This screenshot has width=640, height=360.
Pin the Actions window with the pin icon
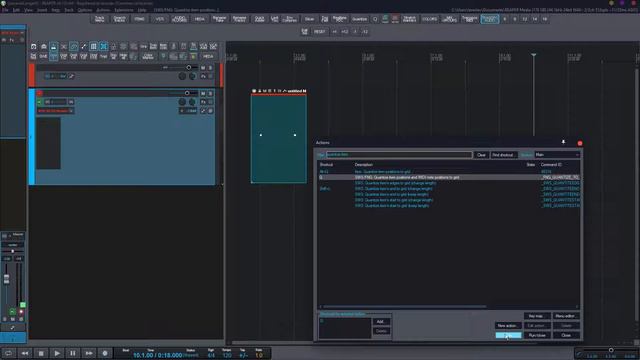563,142
